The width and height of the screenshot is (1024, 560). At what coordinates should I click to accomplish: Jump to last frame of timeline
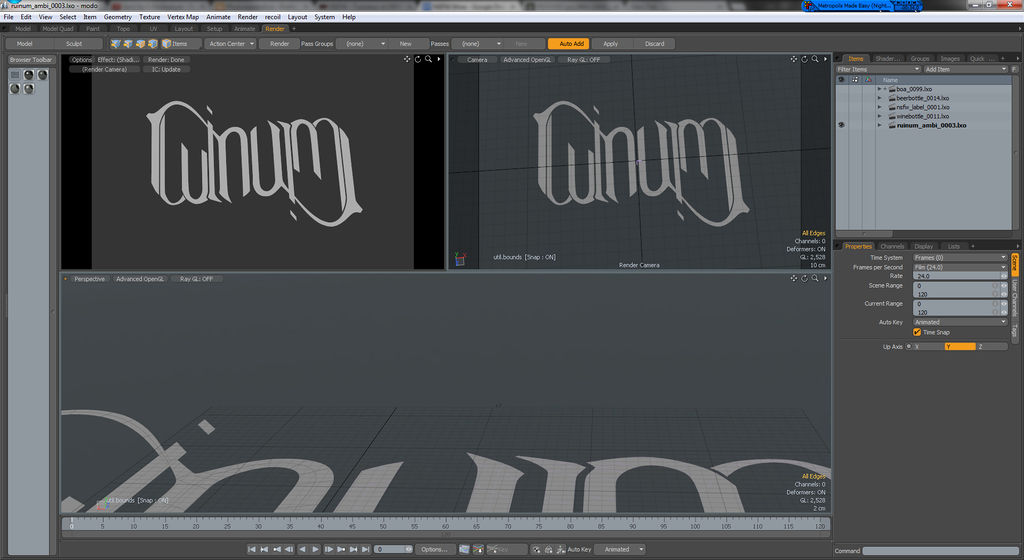(x=366, y=550)
